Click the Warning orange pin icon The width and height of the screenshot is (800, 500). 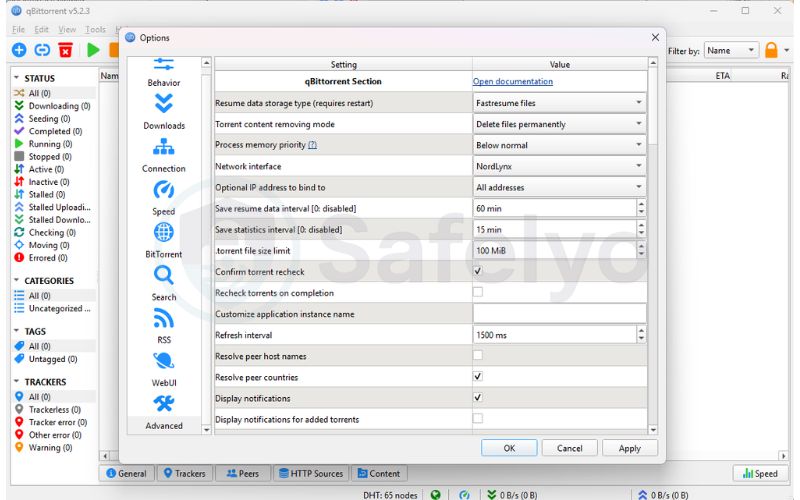[x=19, y=447]
